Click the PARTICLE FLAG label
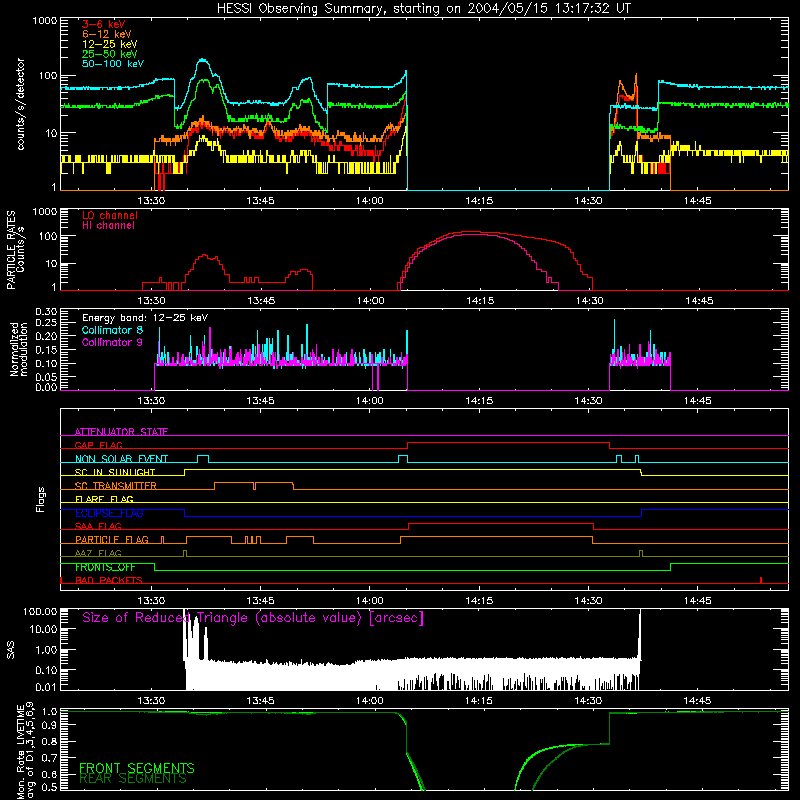The height and width of the screenshot is (800, 800). pos(112,540)
